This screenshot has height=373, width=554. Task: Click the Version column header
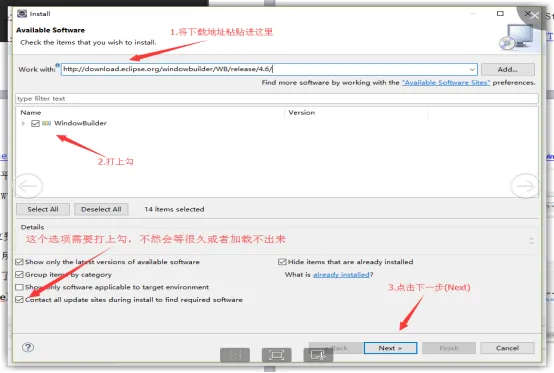pyautogui.click(x=301, y=113)
